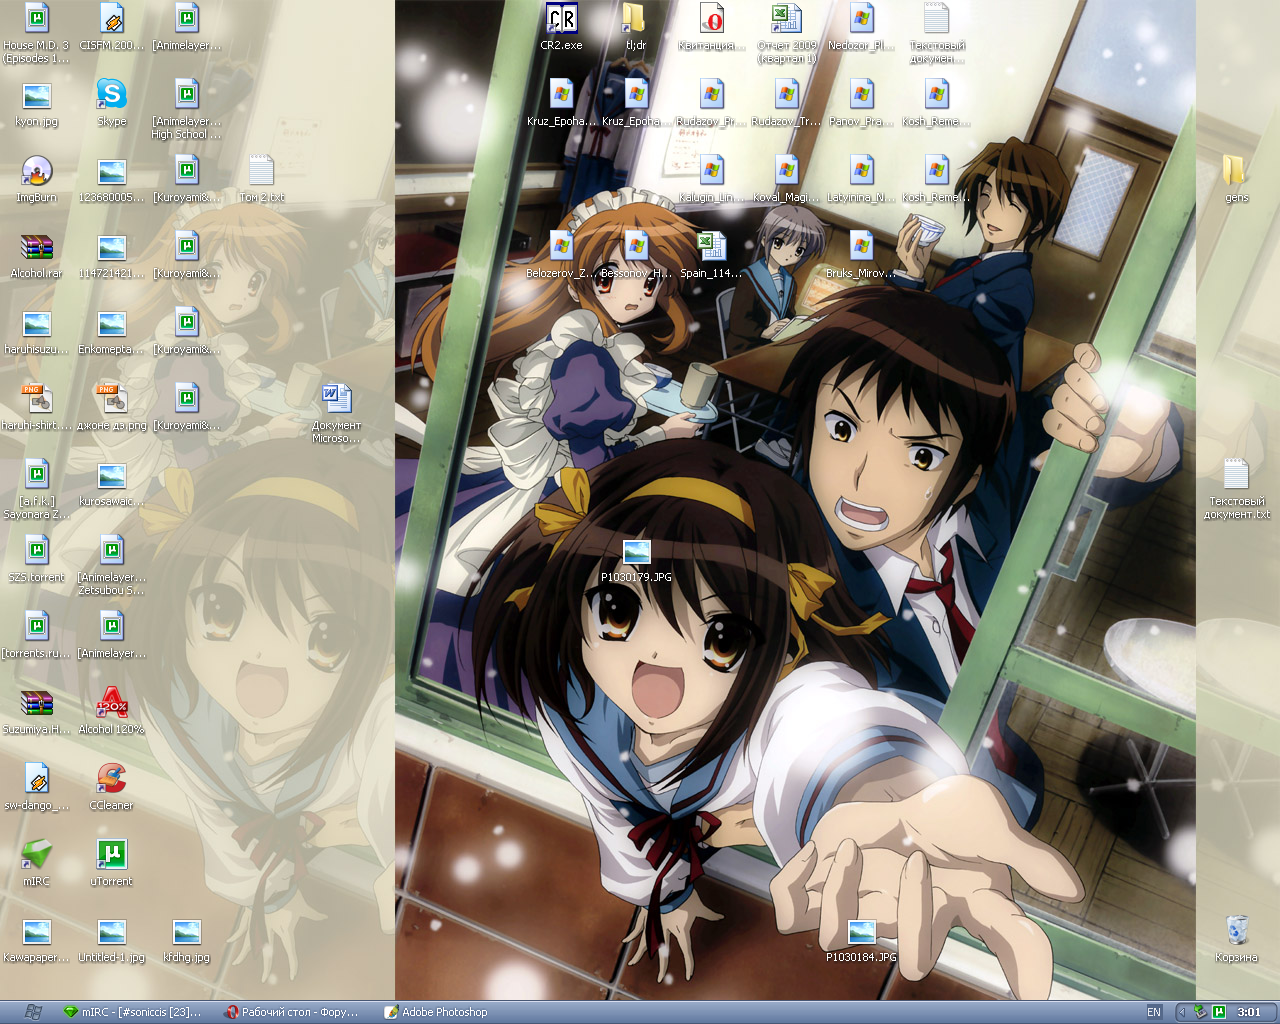The image size is (1280, 1024).
Task: Select the Квитанция... Opera file
Action: click(712, 27)
